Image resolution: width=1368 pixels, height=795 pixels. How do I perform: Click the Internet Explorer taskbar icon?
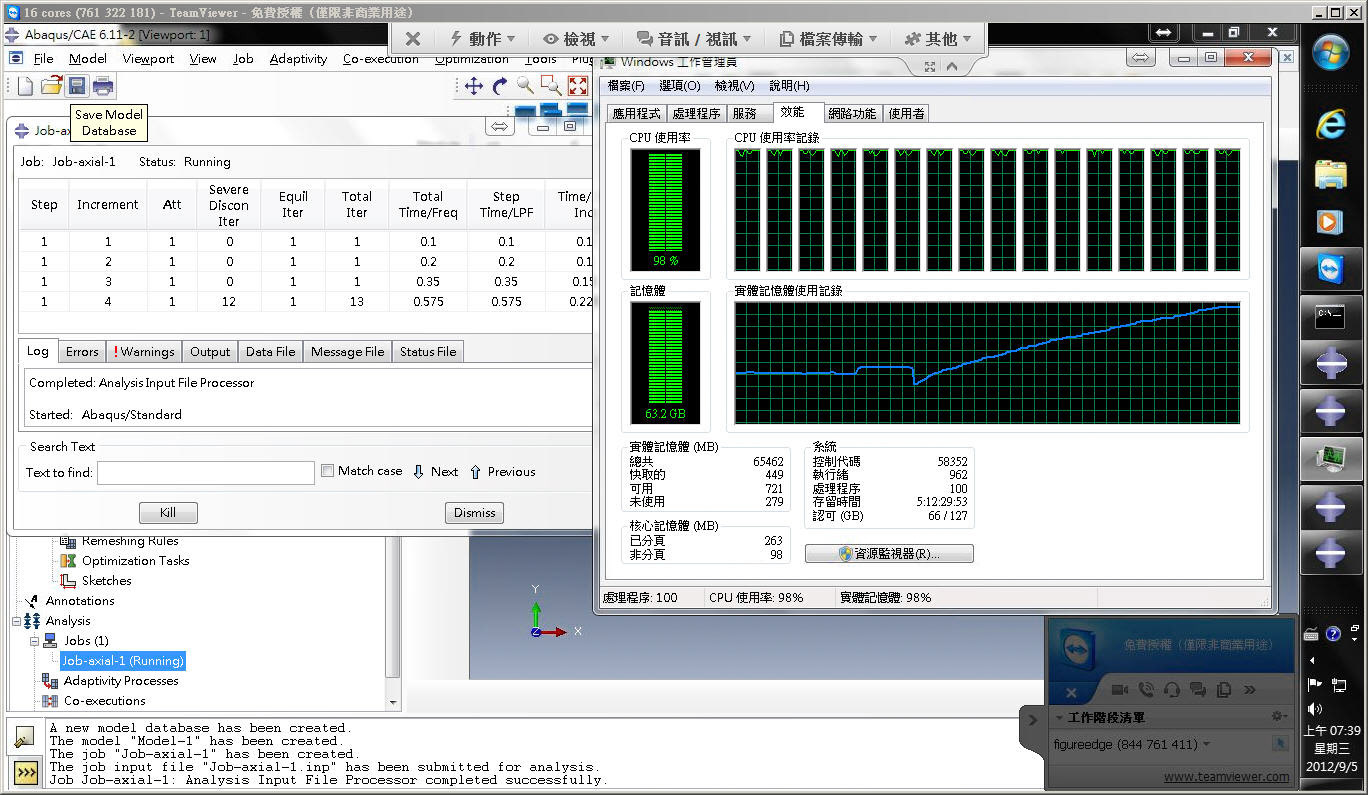tap(1330, 124)
